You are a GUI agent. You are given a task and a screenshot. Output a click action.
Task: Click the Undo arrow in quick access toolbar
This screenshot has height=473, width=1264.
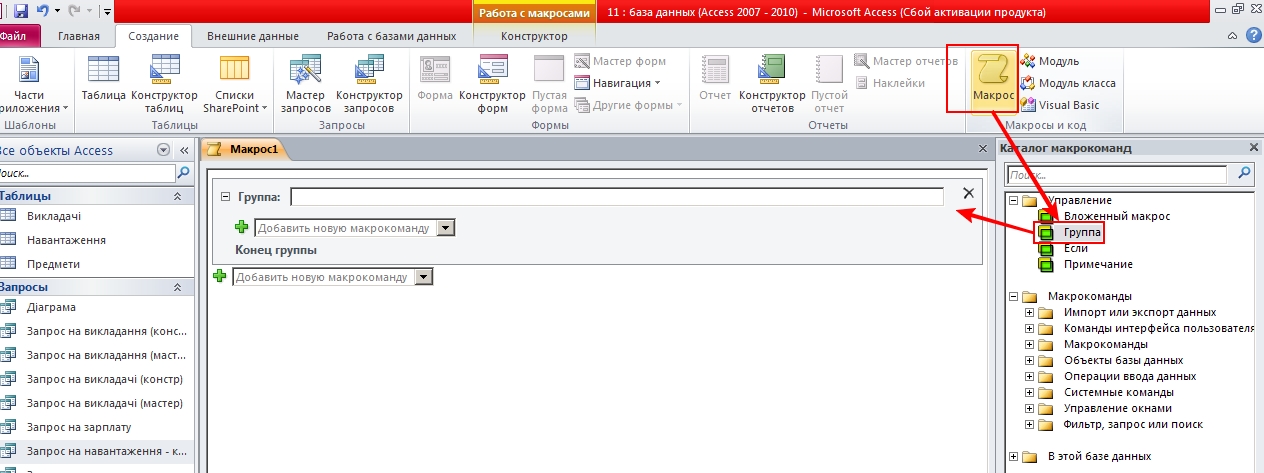43,12
